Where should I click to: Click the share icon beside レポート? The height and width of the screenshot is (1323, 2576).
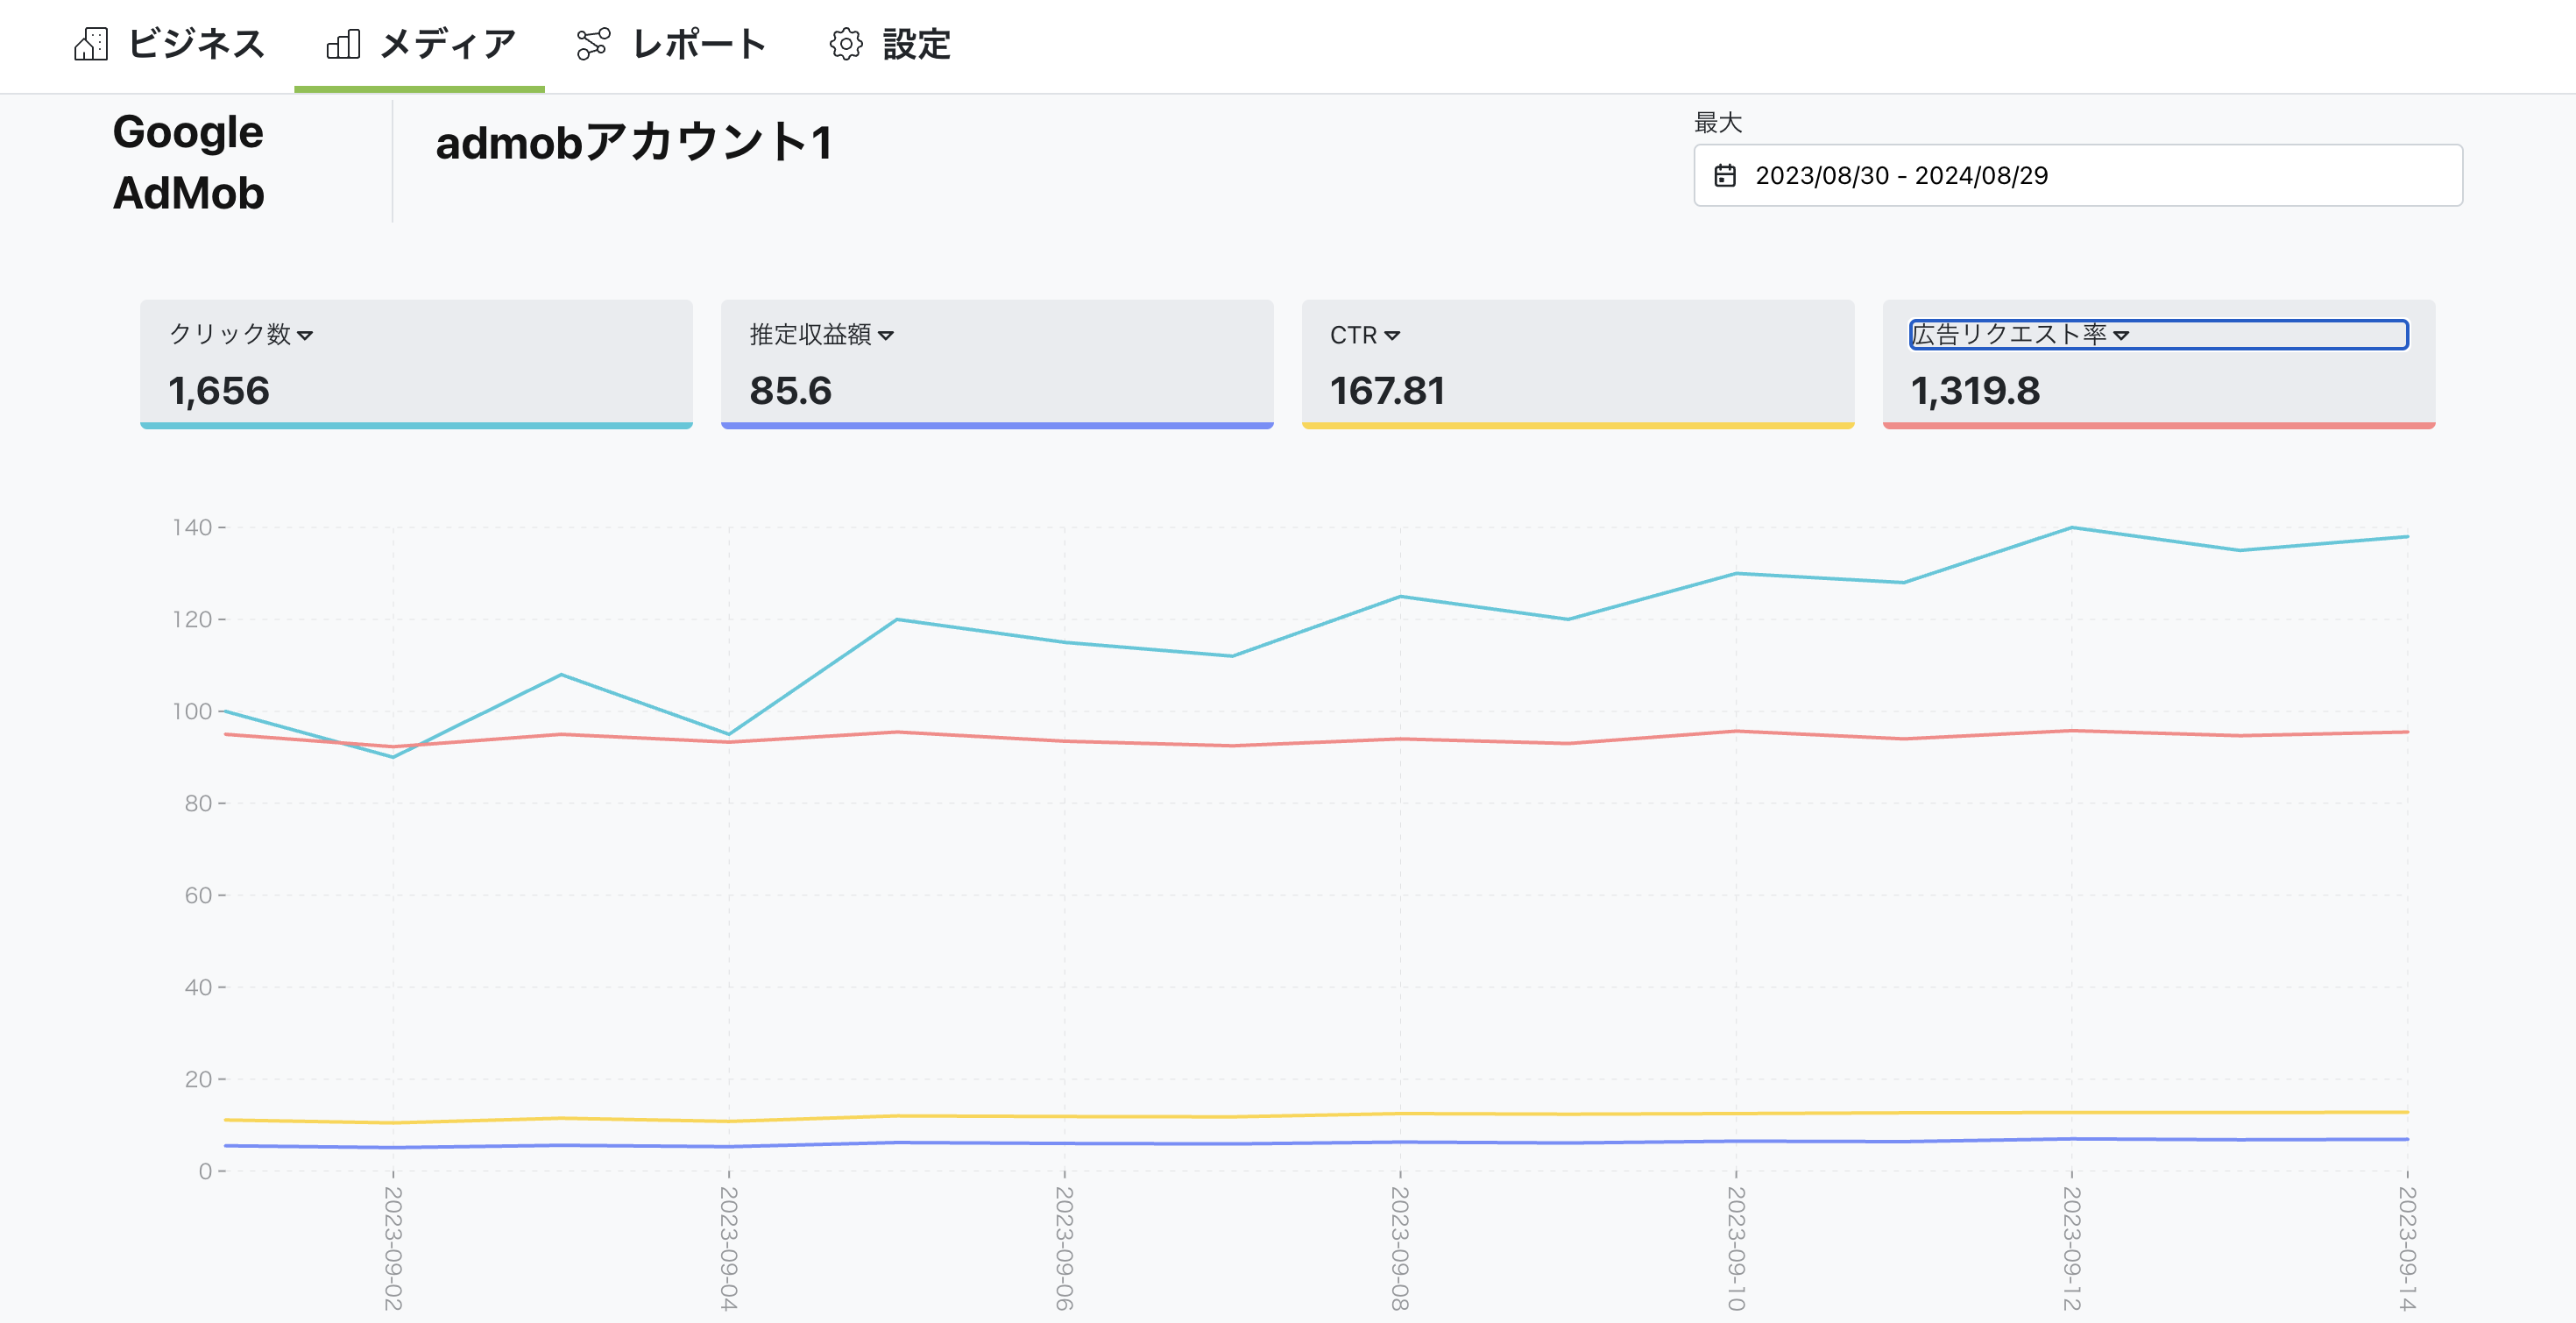coord(592,44)
